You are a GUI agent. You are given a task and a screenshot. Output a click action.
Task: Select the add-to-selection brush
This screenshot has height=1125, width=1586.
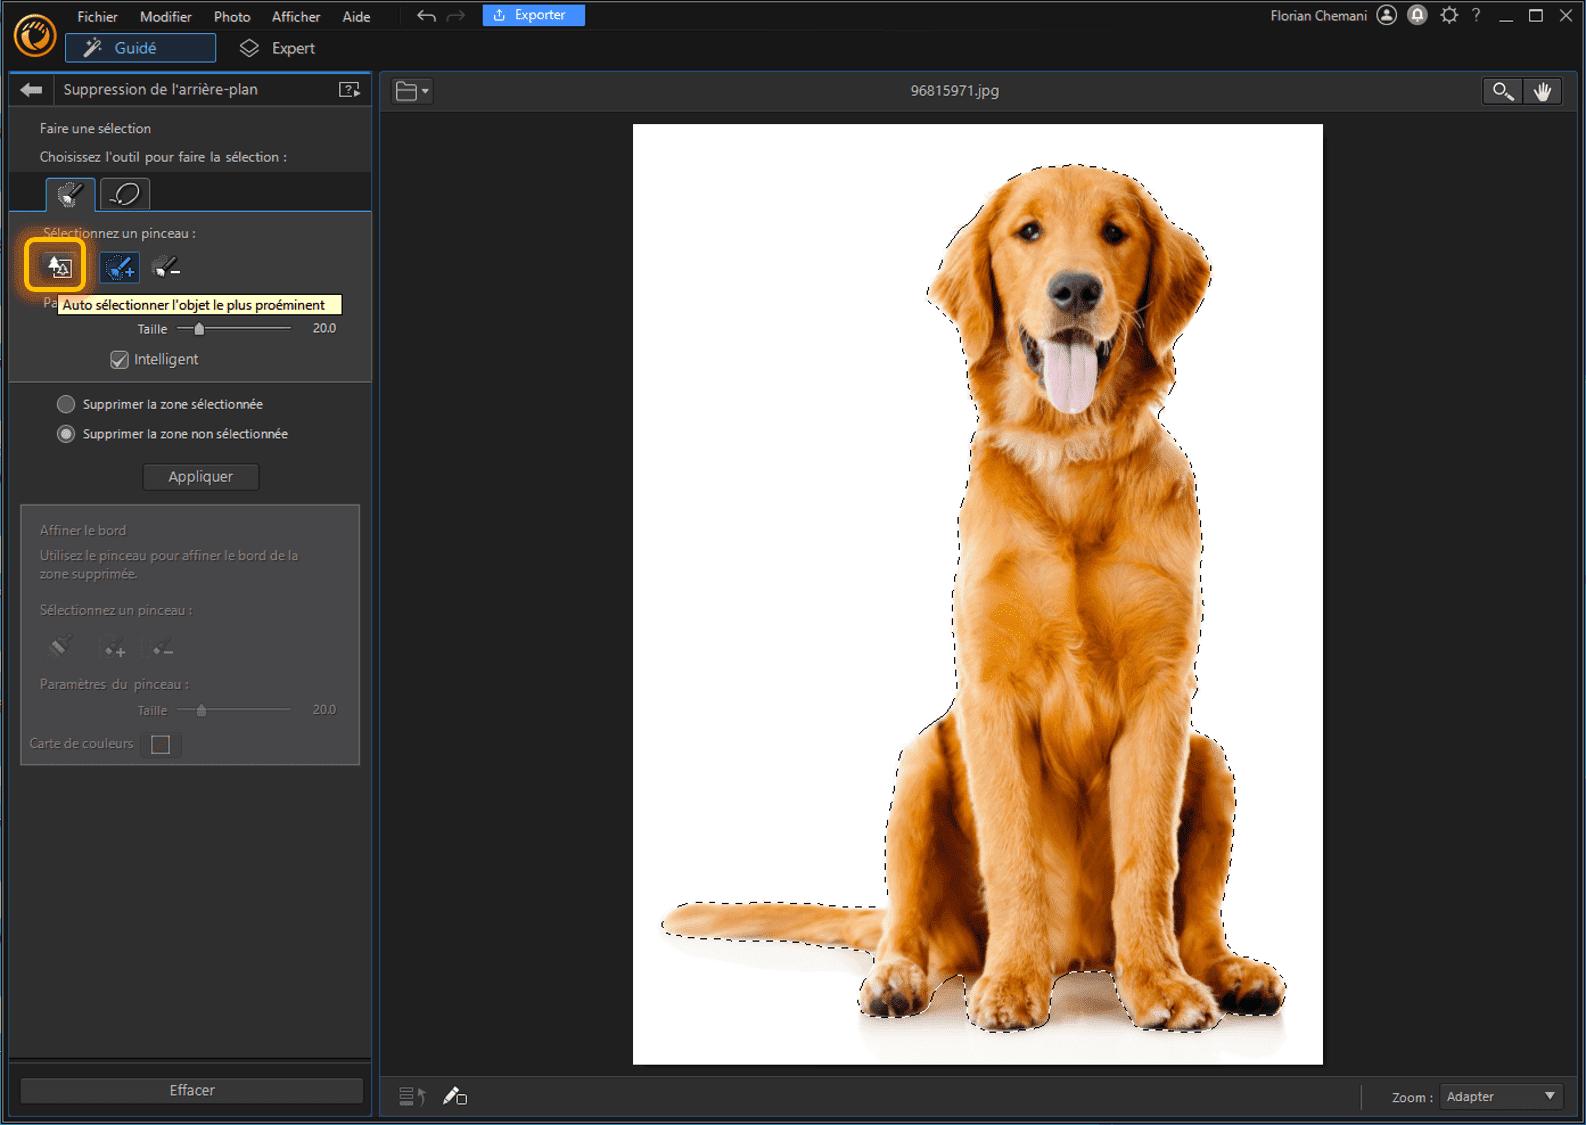tap(120, 267)
